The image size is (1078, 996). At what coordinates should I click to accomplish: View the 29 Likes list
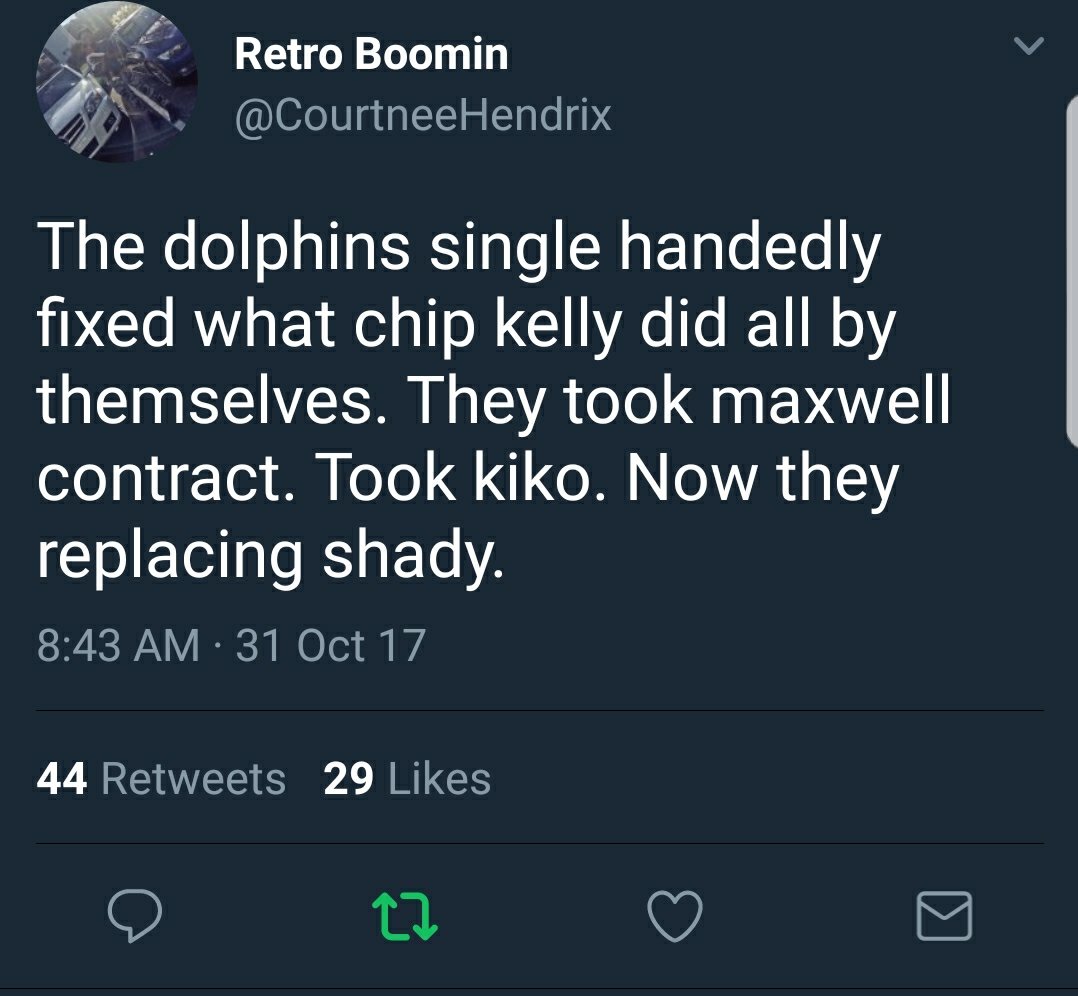pos(407,779)
